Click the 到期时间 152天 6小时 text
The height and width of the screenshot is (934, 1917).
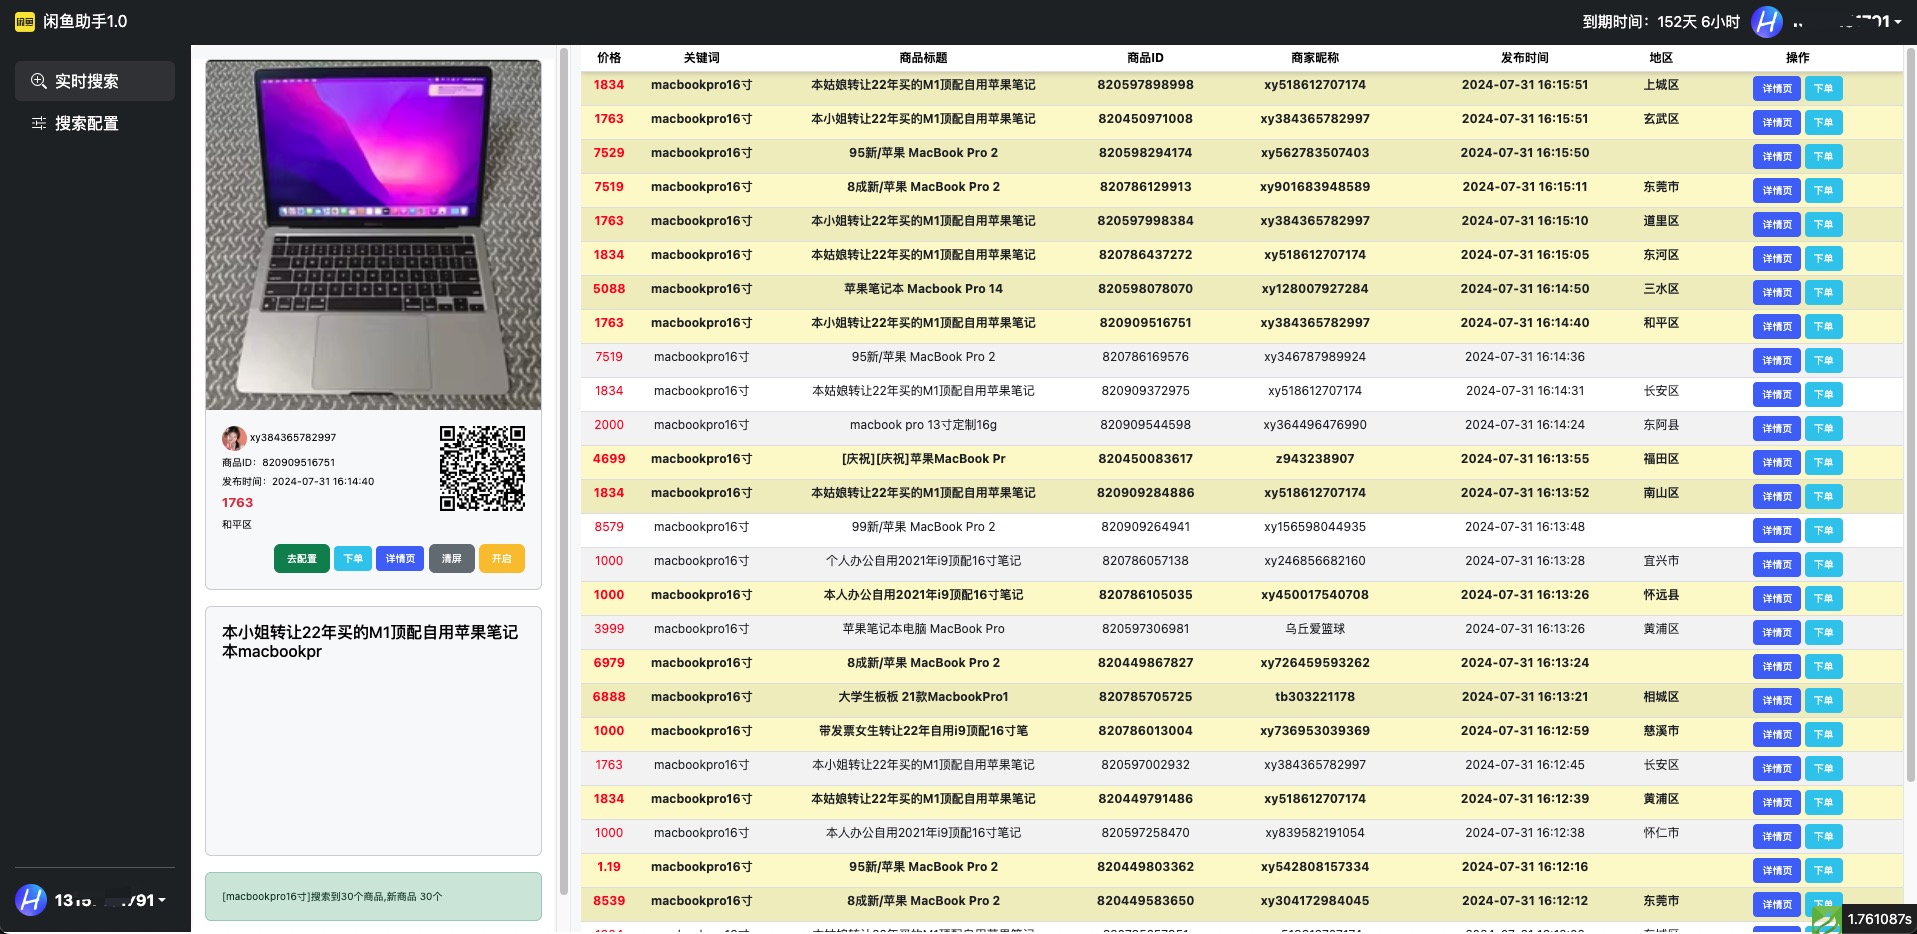1661,22
